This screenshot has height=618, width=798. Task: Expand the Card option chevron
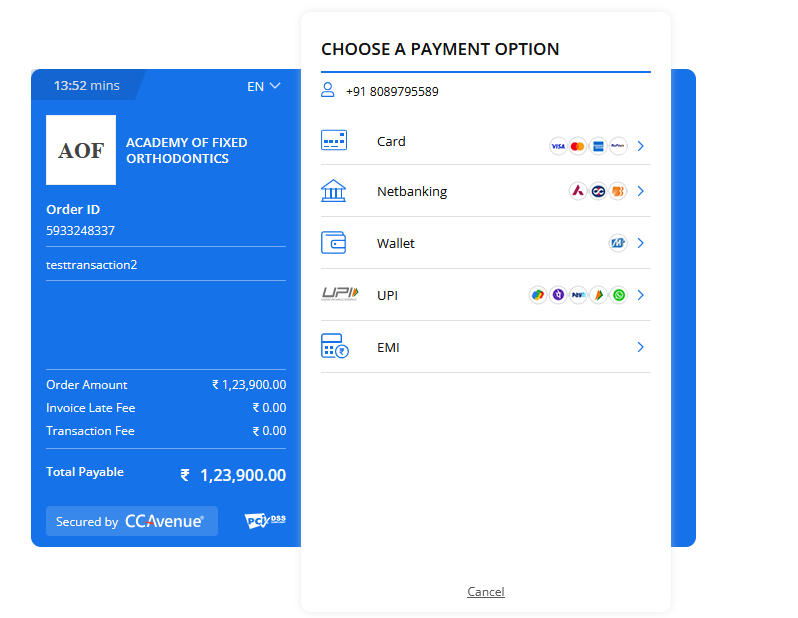[641, 146]
